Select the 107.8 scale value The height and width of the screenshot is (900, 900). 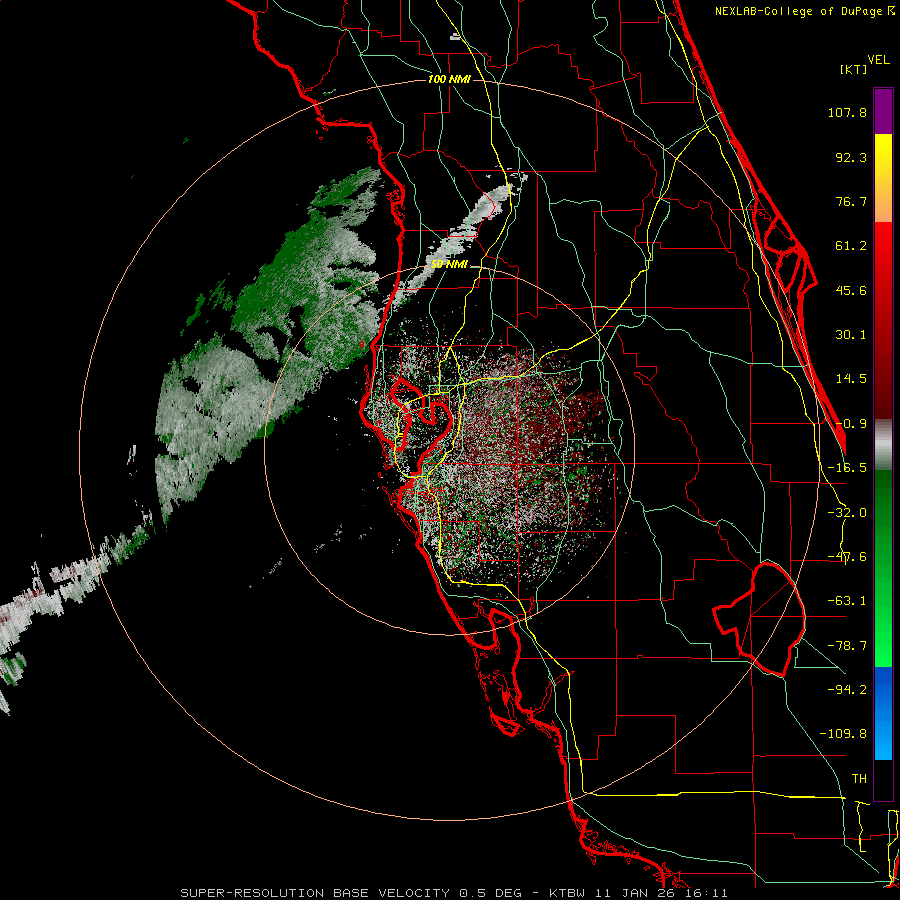tap(847, 112)
